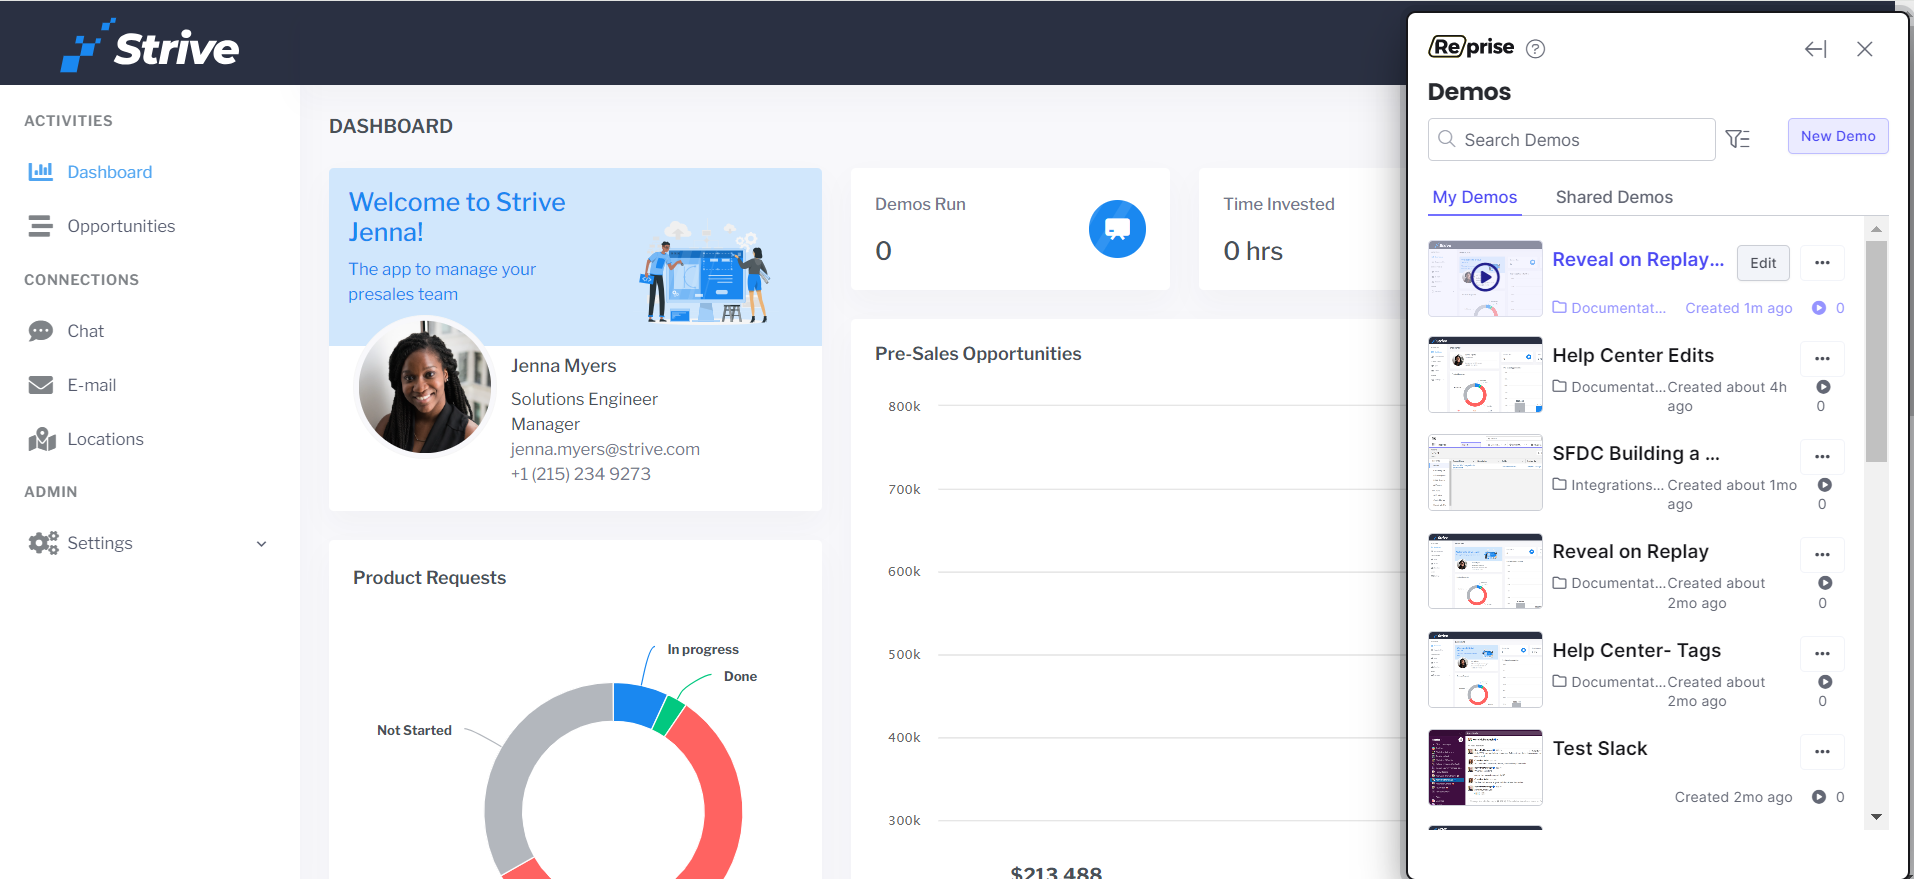The height and width of the screenshot is (879, 1914).
Task: Open the Help Center Edits demo thumbnail
Action: (x=1485, y=375)
